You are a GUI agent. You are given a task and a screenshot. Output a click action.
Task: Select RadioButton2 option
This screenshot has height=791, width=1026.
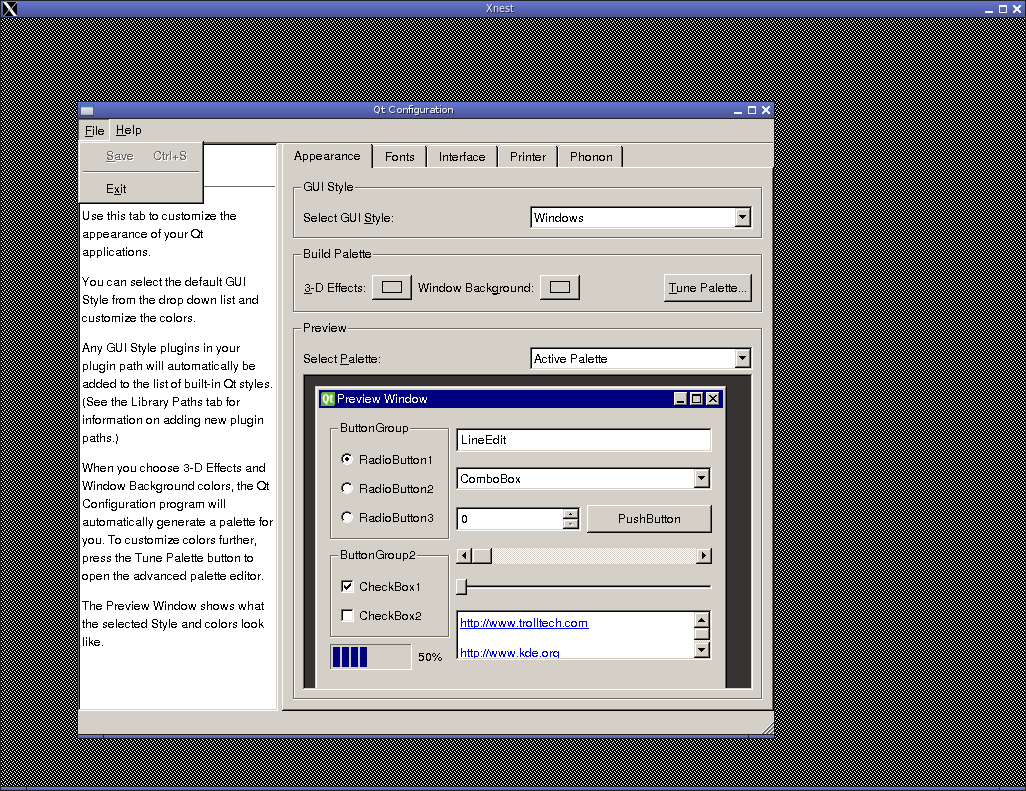347,489
